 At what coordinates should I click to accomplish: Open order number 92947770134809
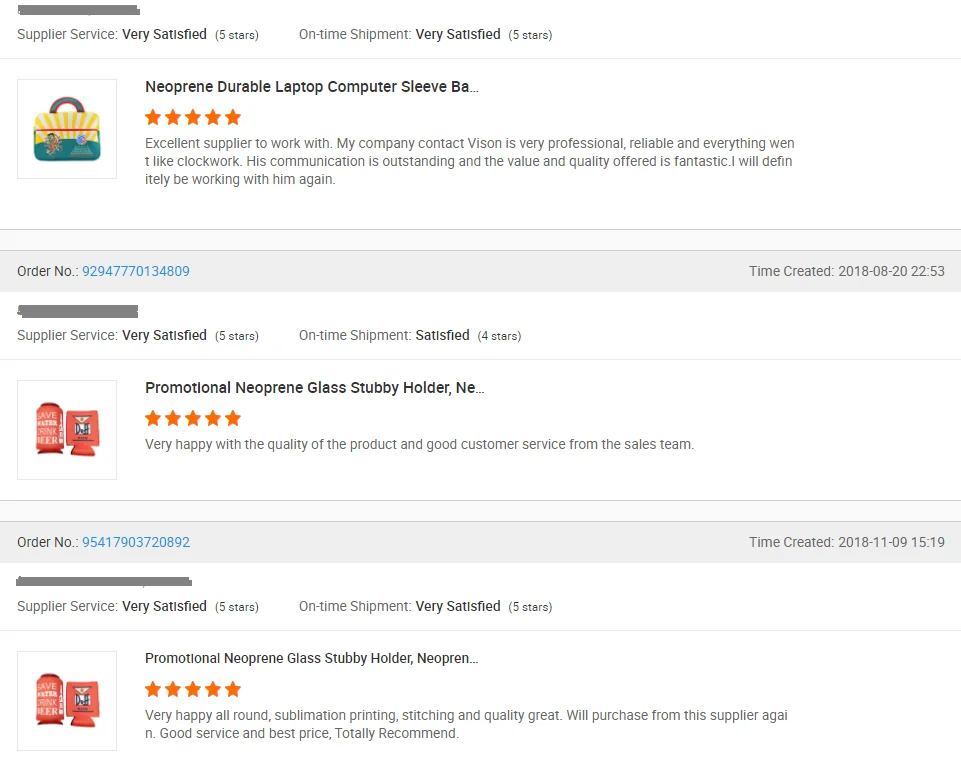click(135, 271)
